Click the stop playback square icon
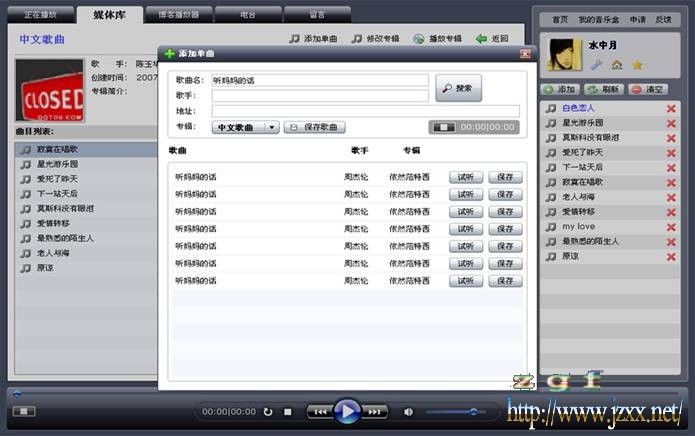 coord(287,411)
